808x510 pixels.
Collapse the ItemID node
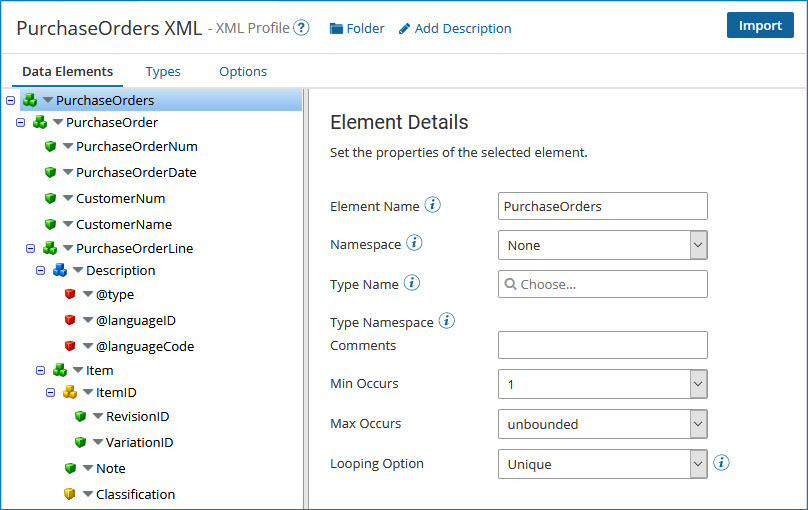click(50, 393)
